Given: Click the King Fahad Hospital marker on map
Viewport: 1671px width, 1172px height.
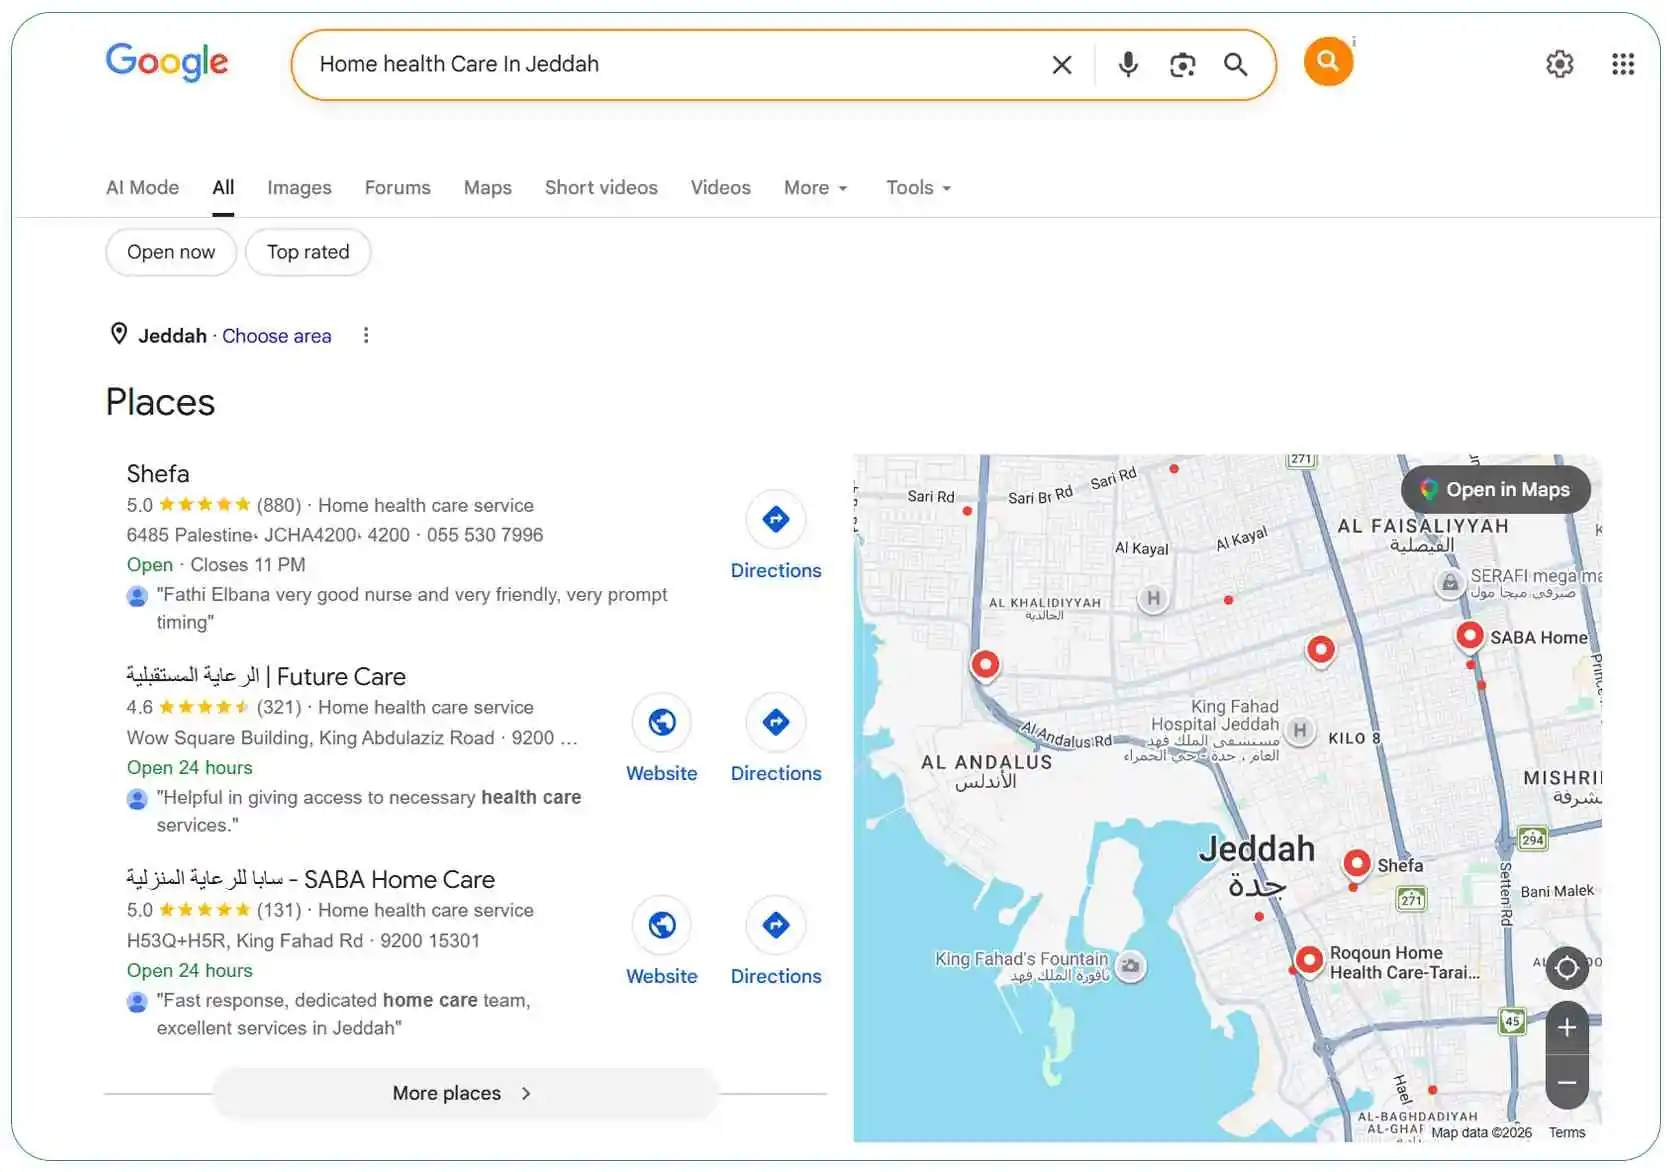Looking at the screenshot, I should coord(1299,731).
